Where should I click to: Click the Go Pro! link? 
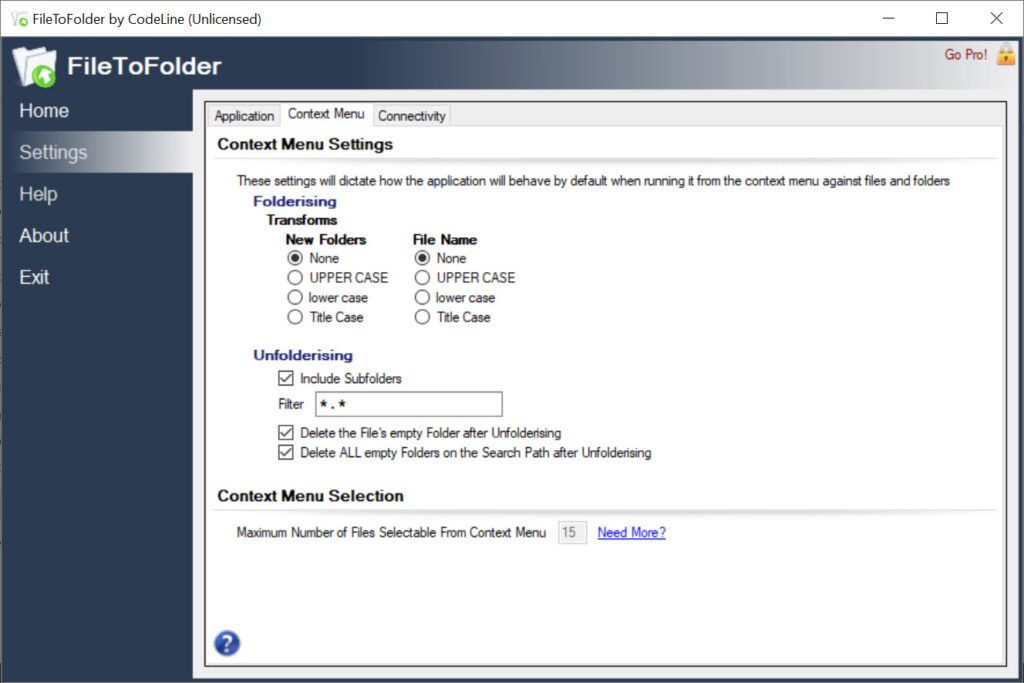click(965, 54)
